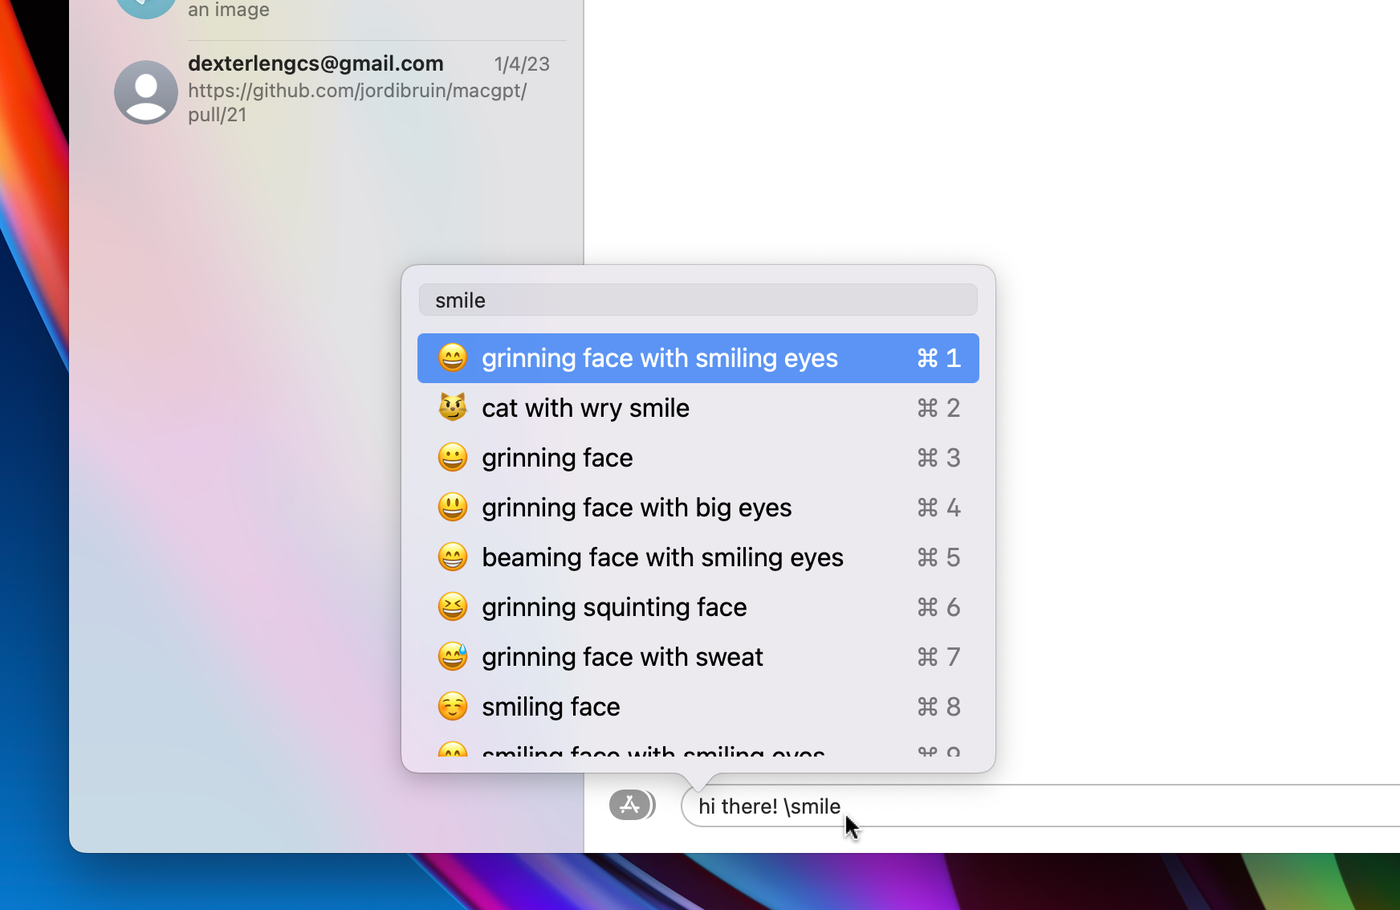This screenshot has width=1400, height=910.
Task: Click the grinning squinting face emoji icon
Action: point(452,607)
